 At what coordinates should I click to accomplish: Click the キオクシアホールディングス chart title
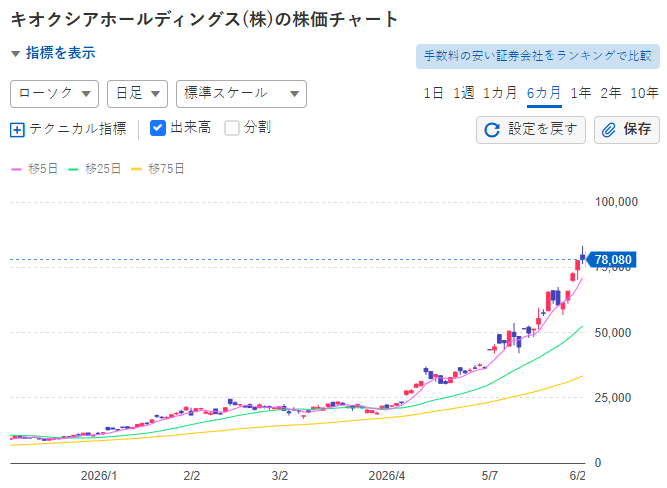[x=204, y=20]
